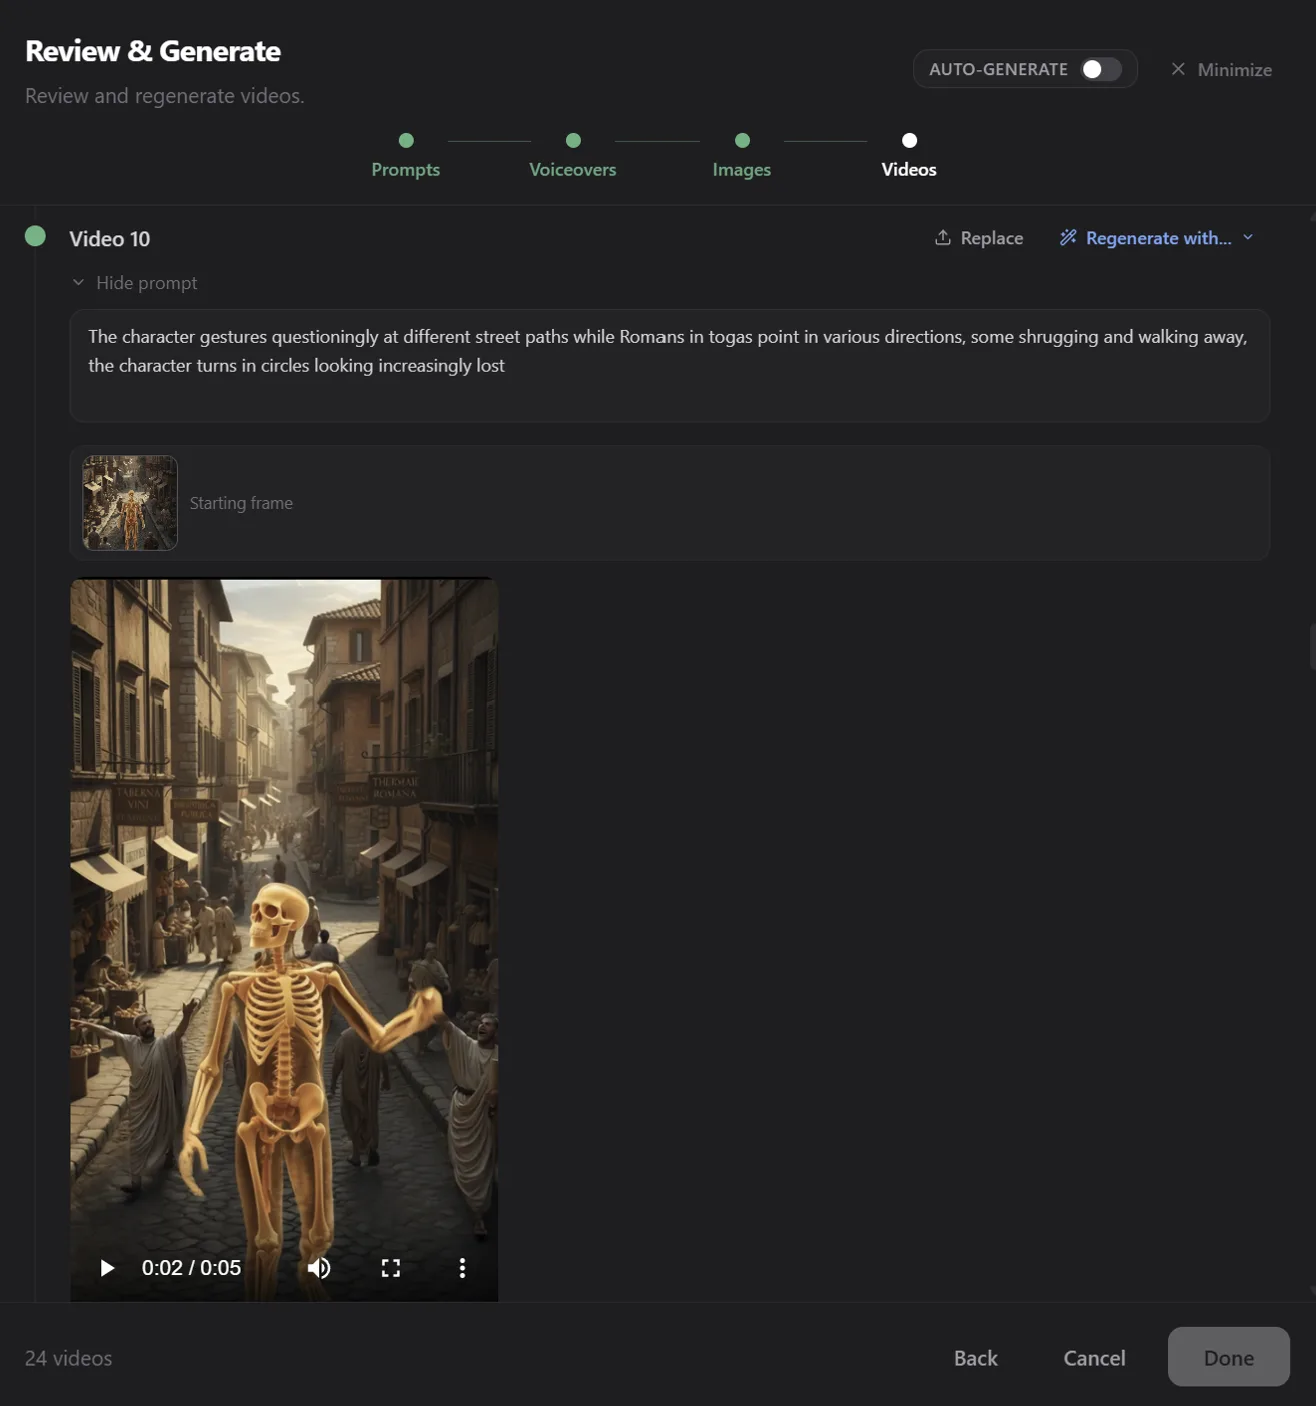Click the Minimize X icon

click(1178, 69)
